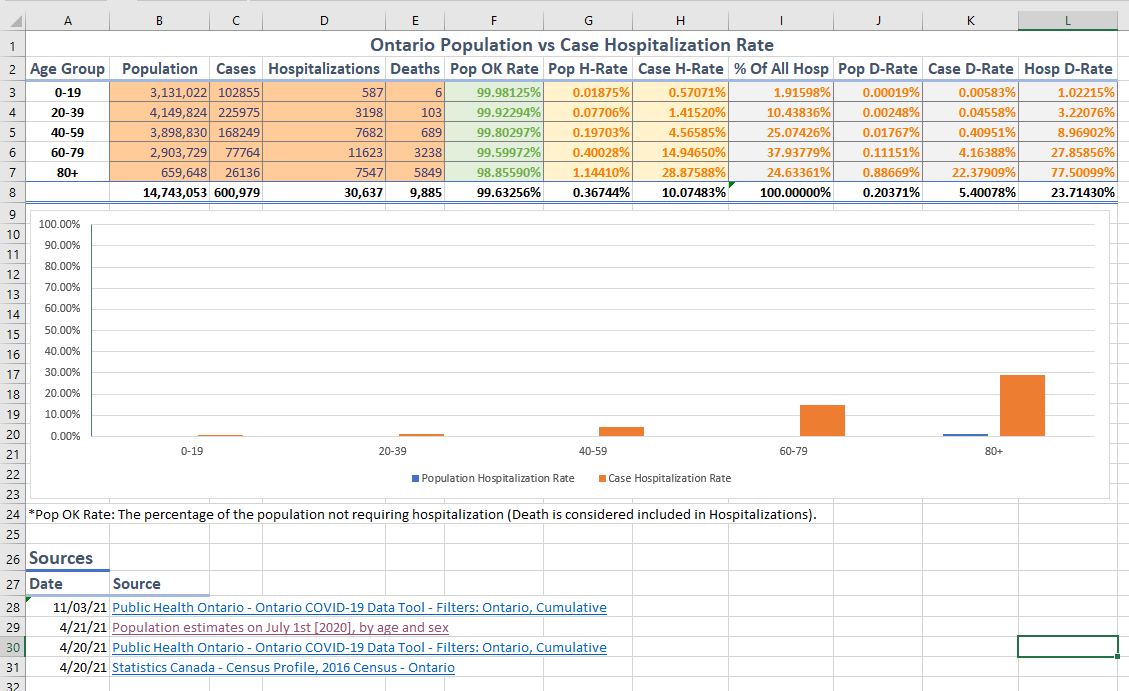Select the '% Of All Hosp' header cell
This screenshot has width=1129, height=691.
click(781, 69)
